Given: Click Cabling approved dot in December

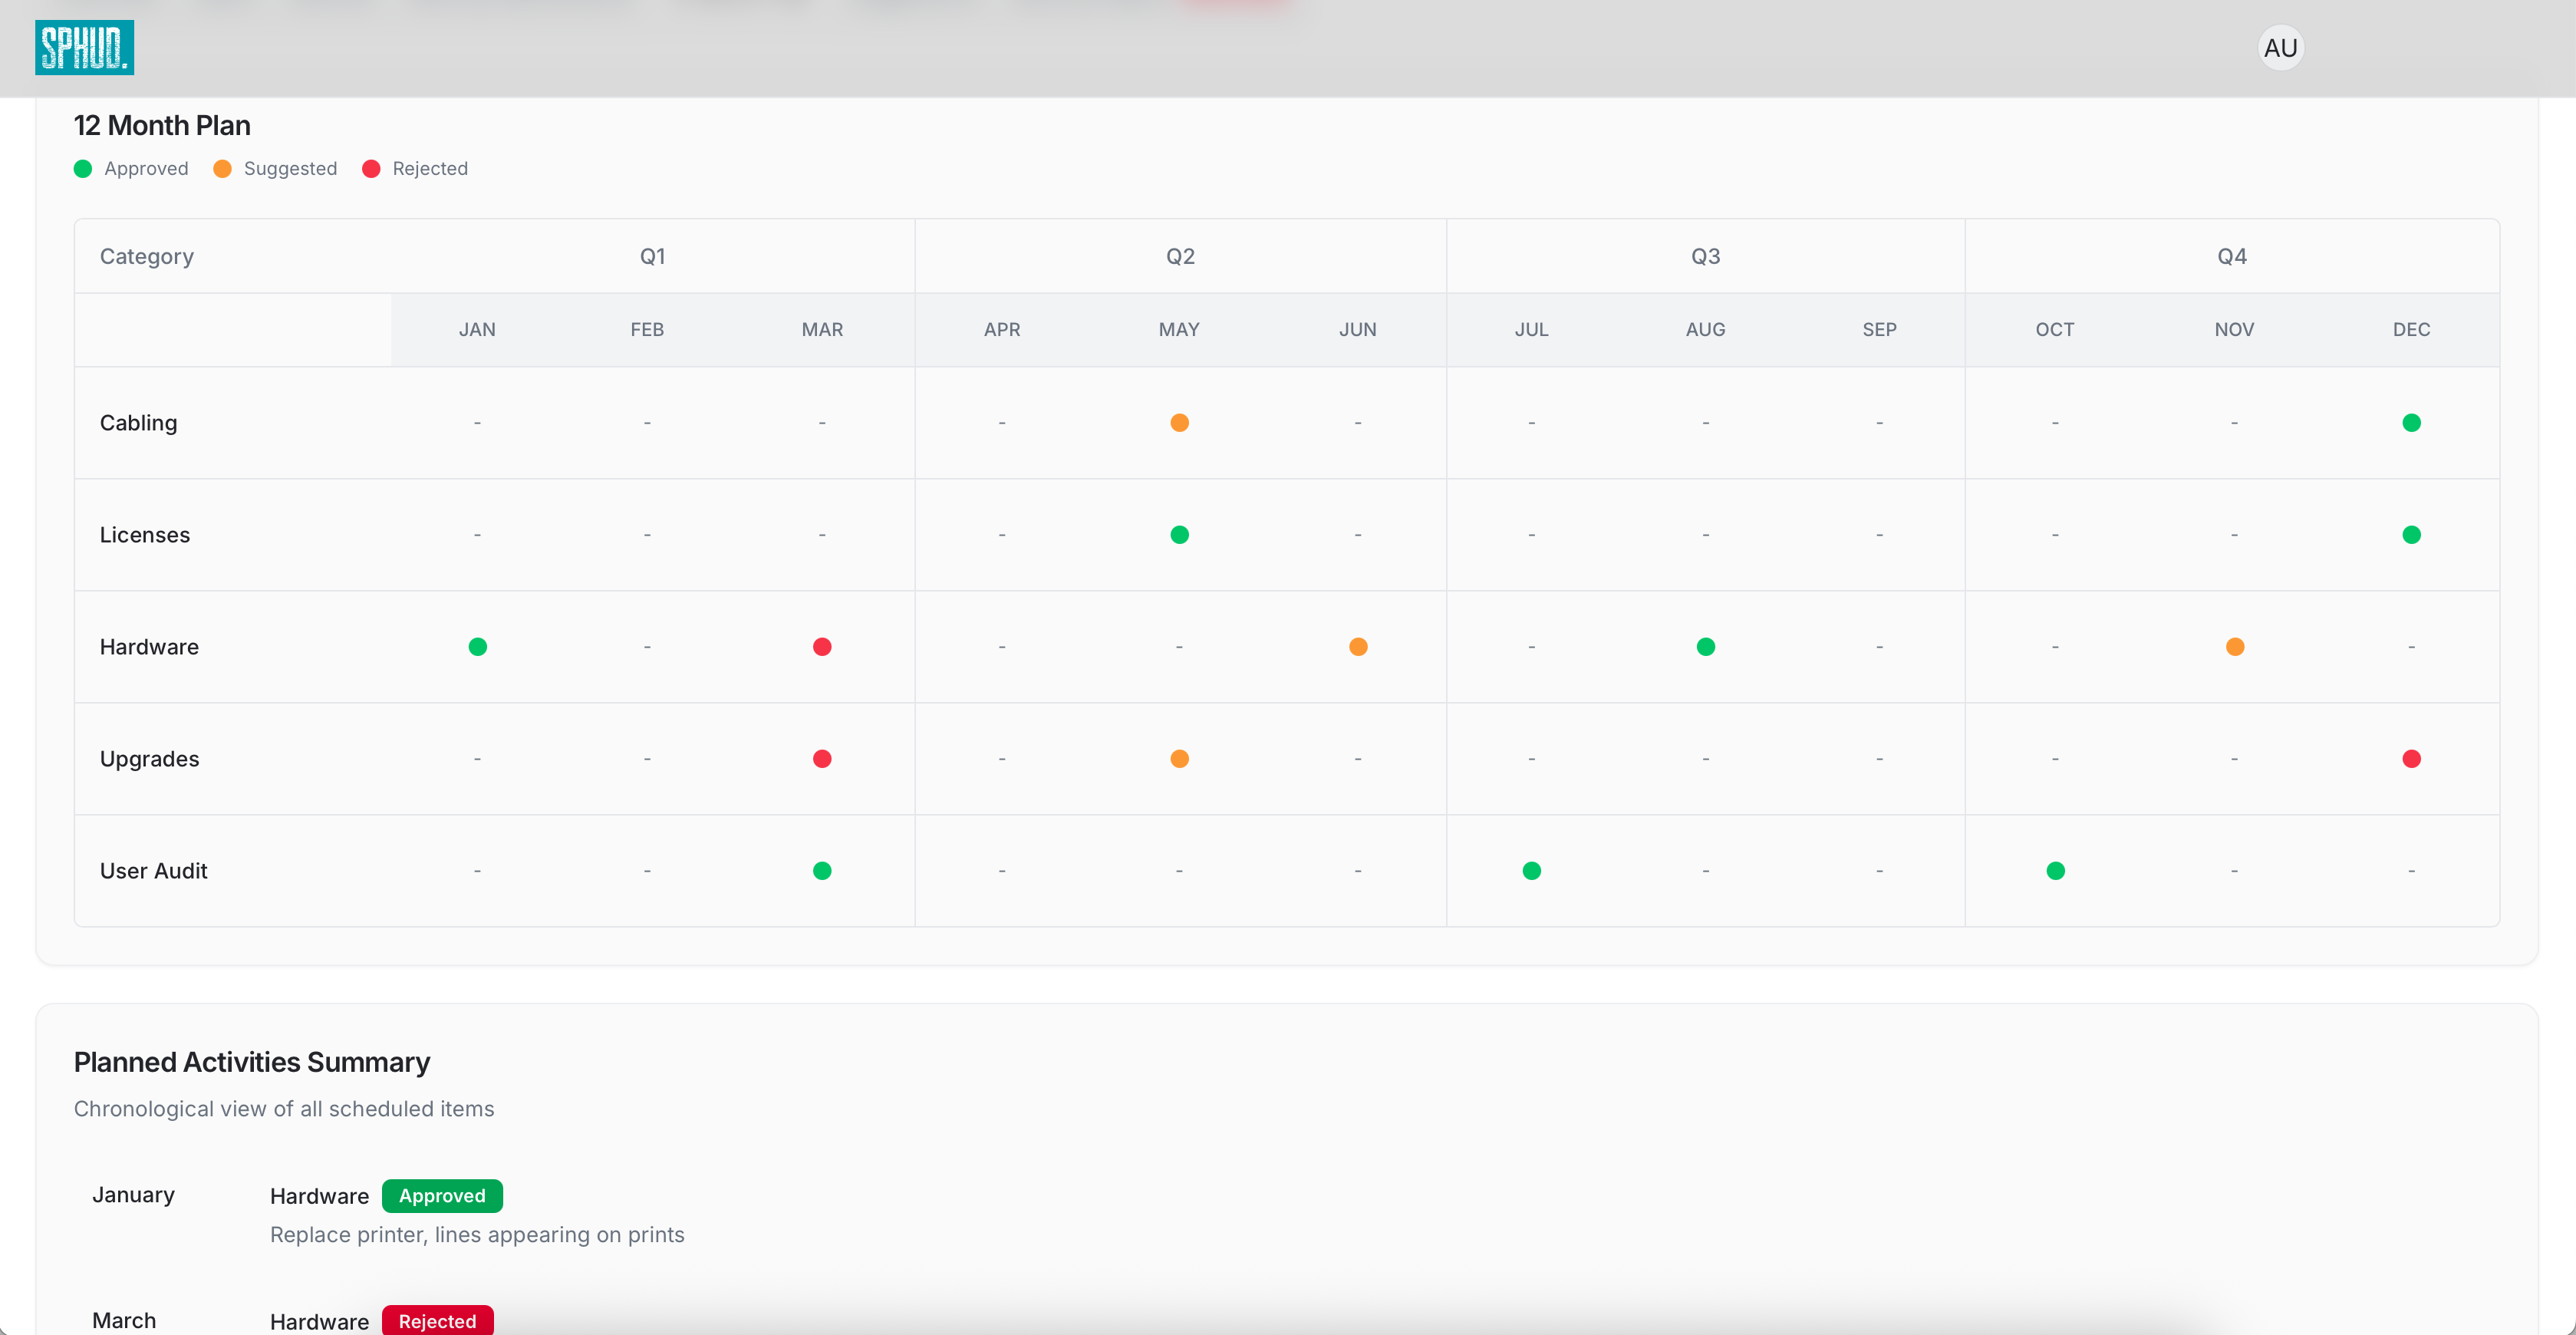Looking at the screenshot, I should (2411, 423).
